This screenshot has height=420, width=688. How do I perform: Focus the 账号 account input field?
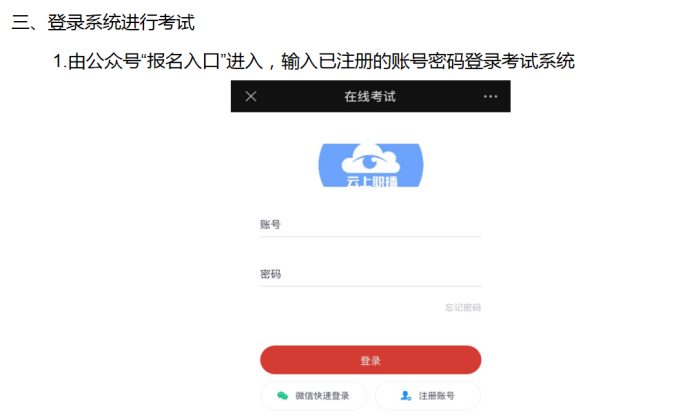pyautogui.click(x=371, y=225)
